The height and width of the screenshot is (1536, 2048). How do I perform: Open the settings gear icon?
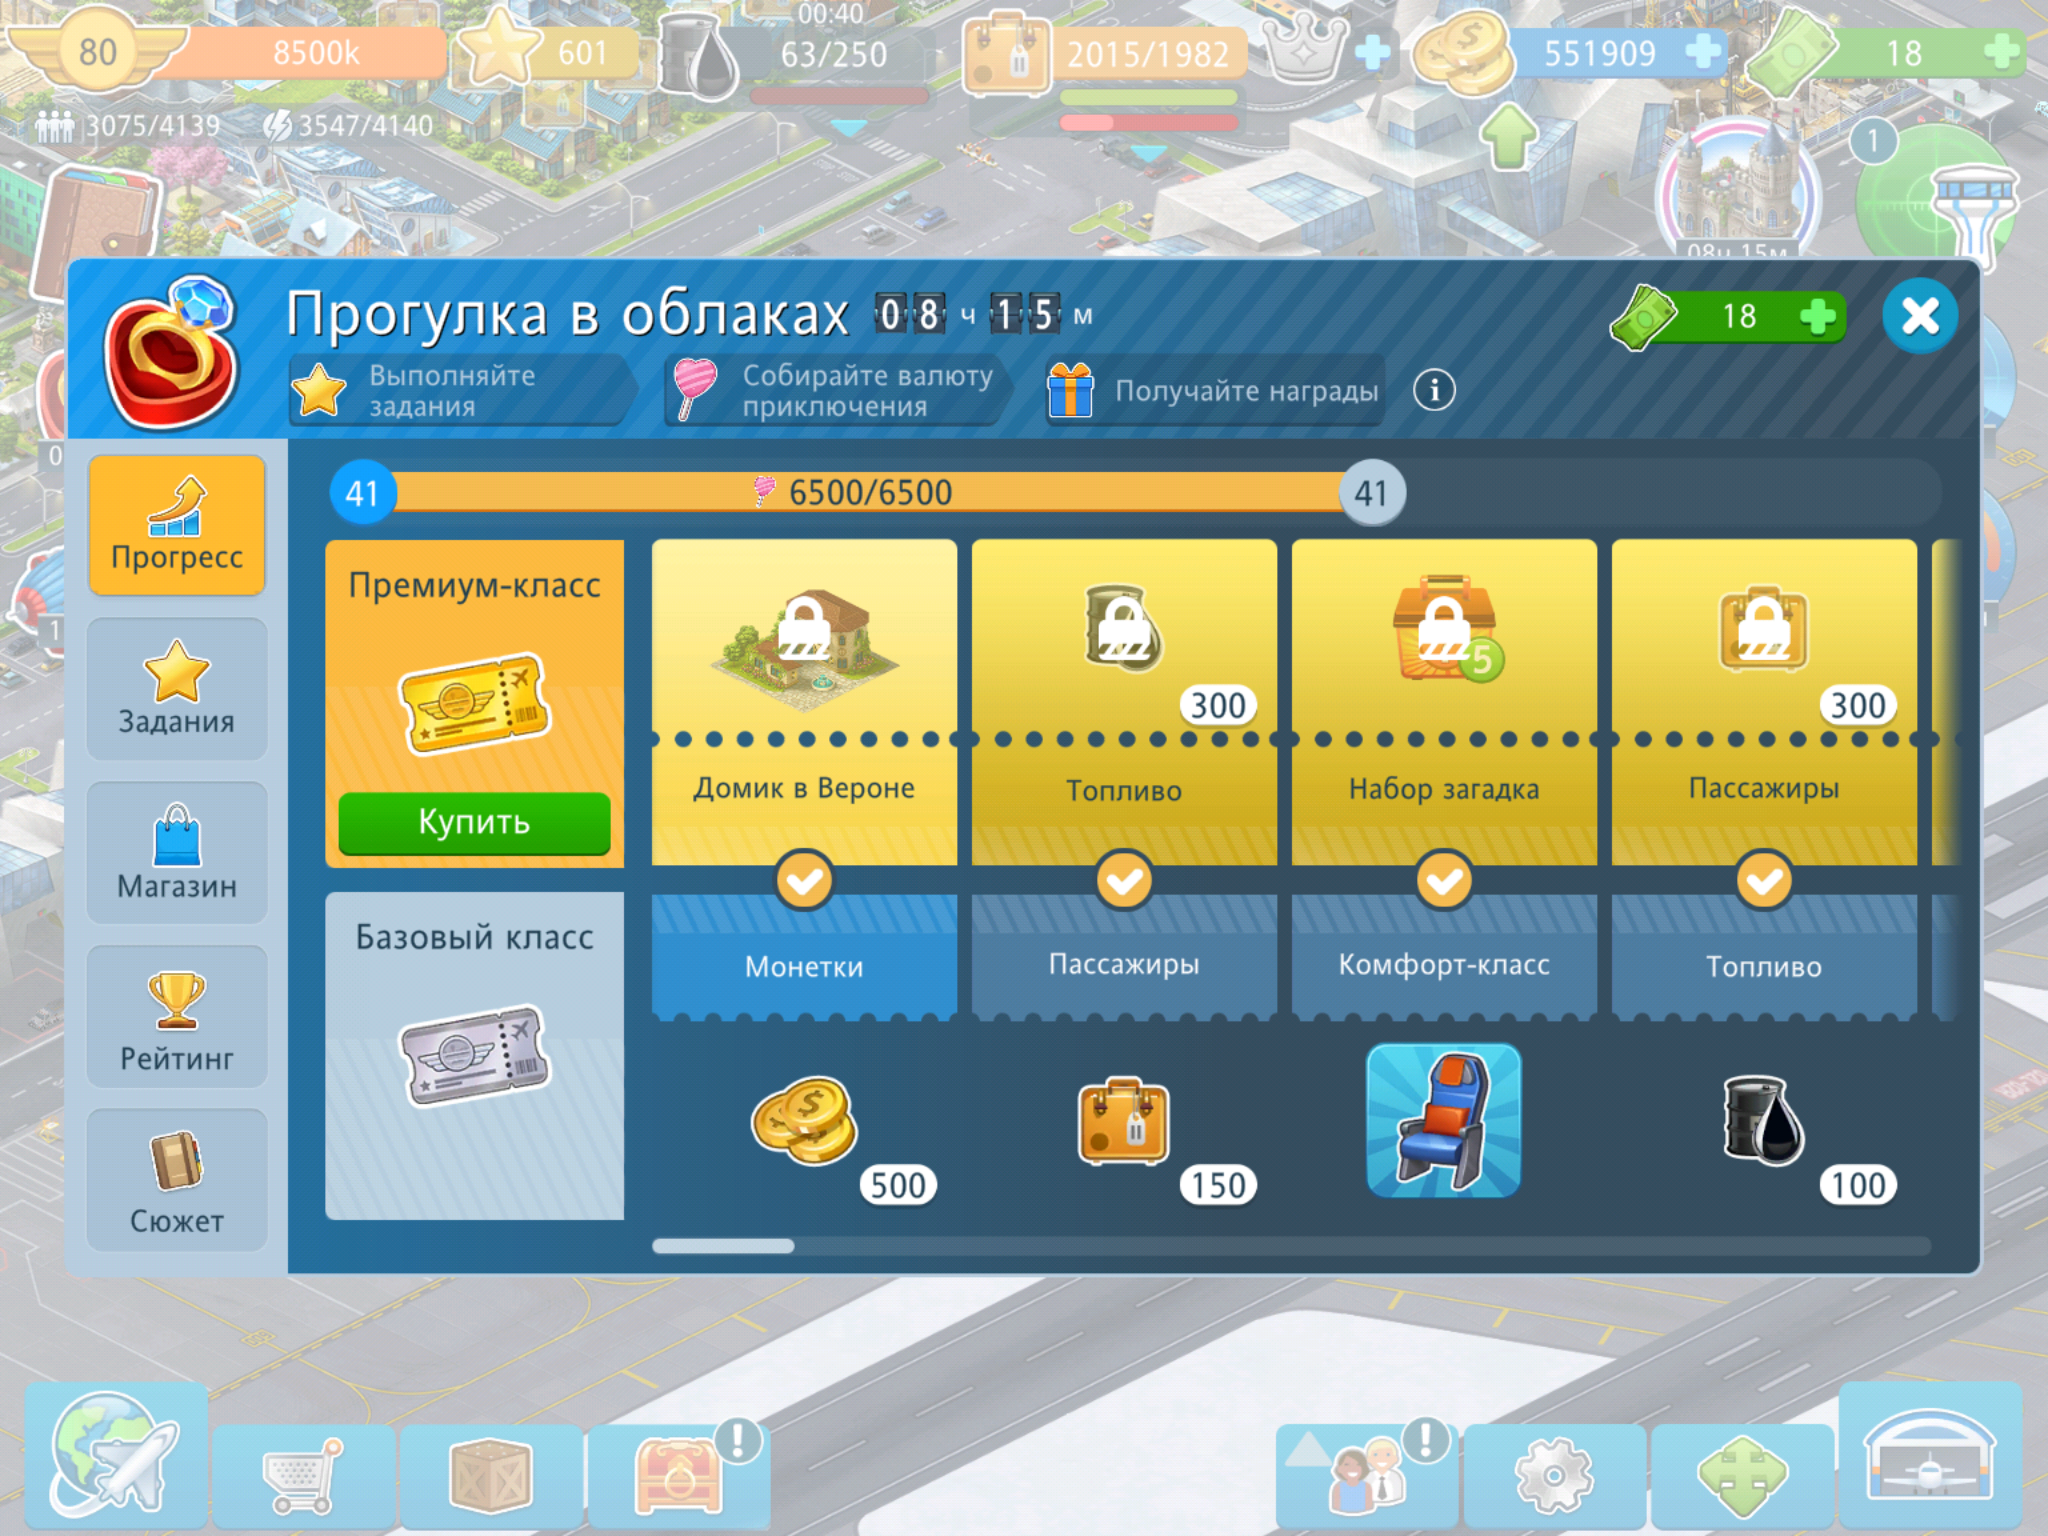[1553, 1476]
